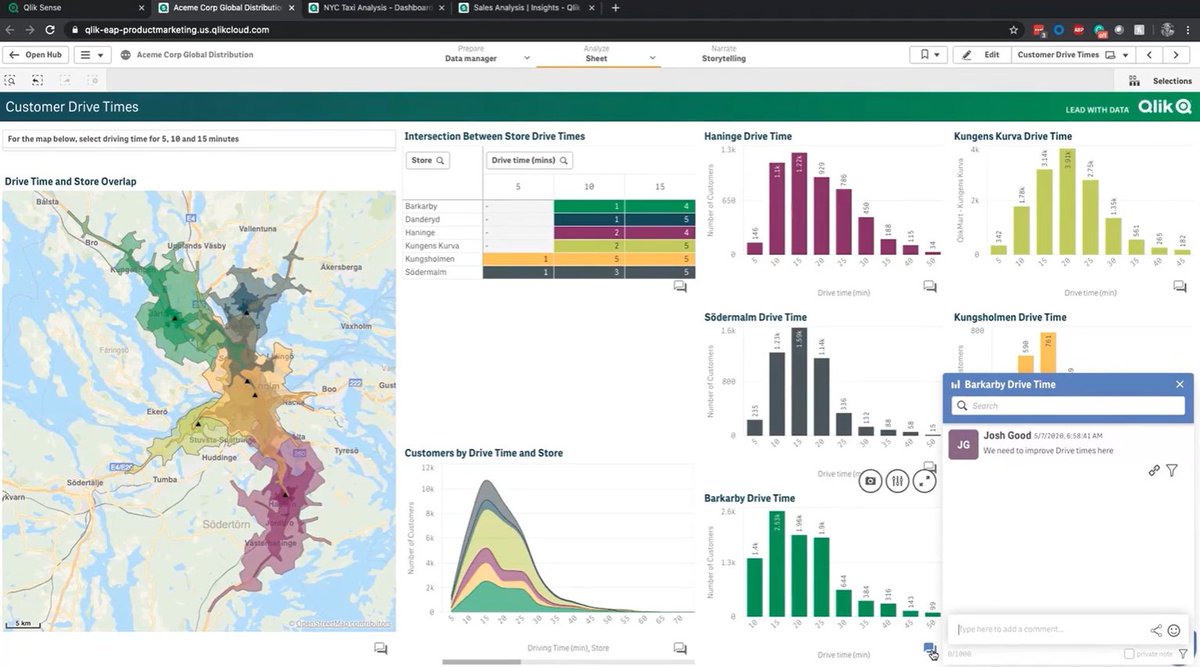Click the 2.51k bar in Barkarby chart
The height and width of the screenshot is (667, 1200).
coord(777,564)
